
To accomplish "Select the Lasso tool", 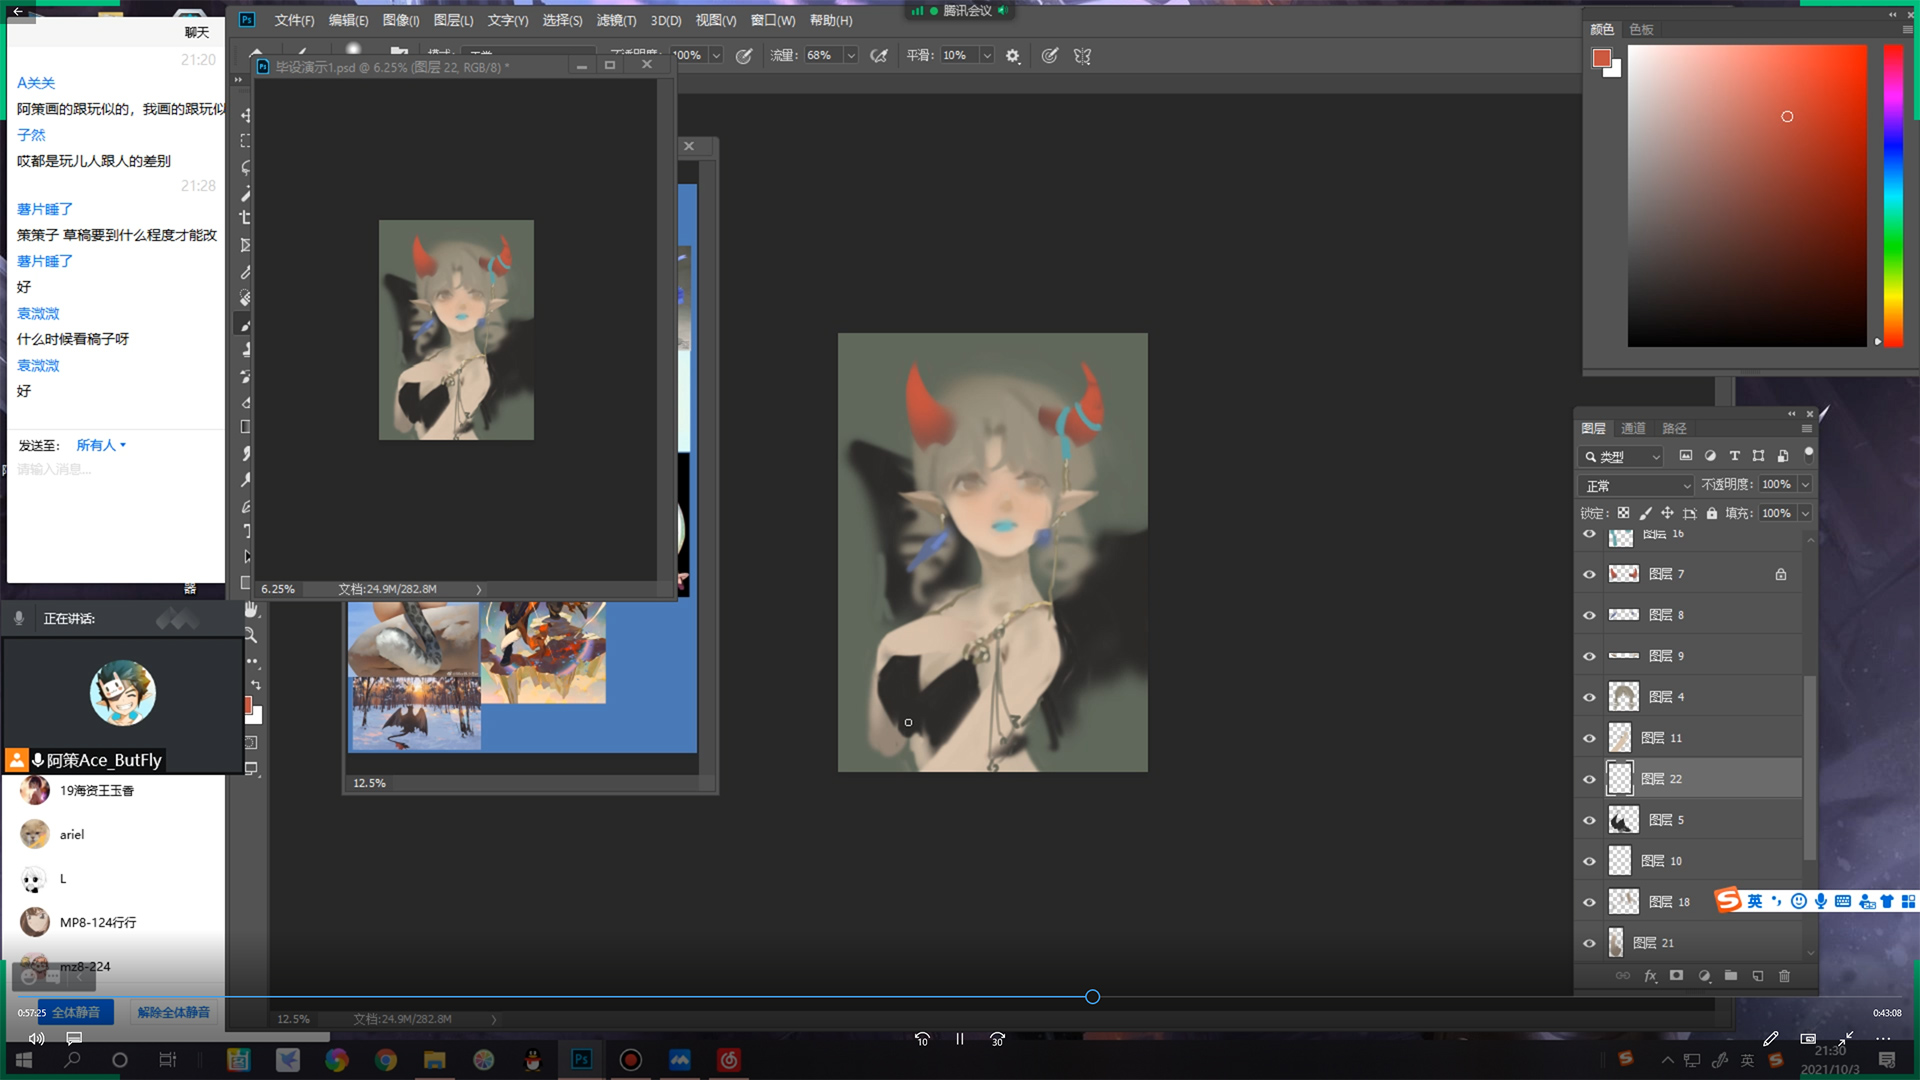I will pyautogui.click(x=245, y=167).
